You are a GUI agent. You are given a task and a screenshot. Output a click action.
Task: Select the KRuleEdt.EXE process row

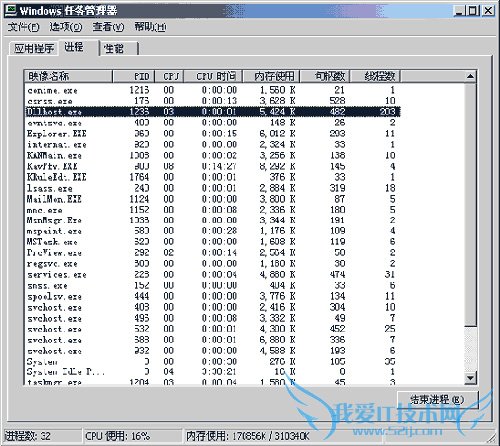click(213, 177)
